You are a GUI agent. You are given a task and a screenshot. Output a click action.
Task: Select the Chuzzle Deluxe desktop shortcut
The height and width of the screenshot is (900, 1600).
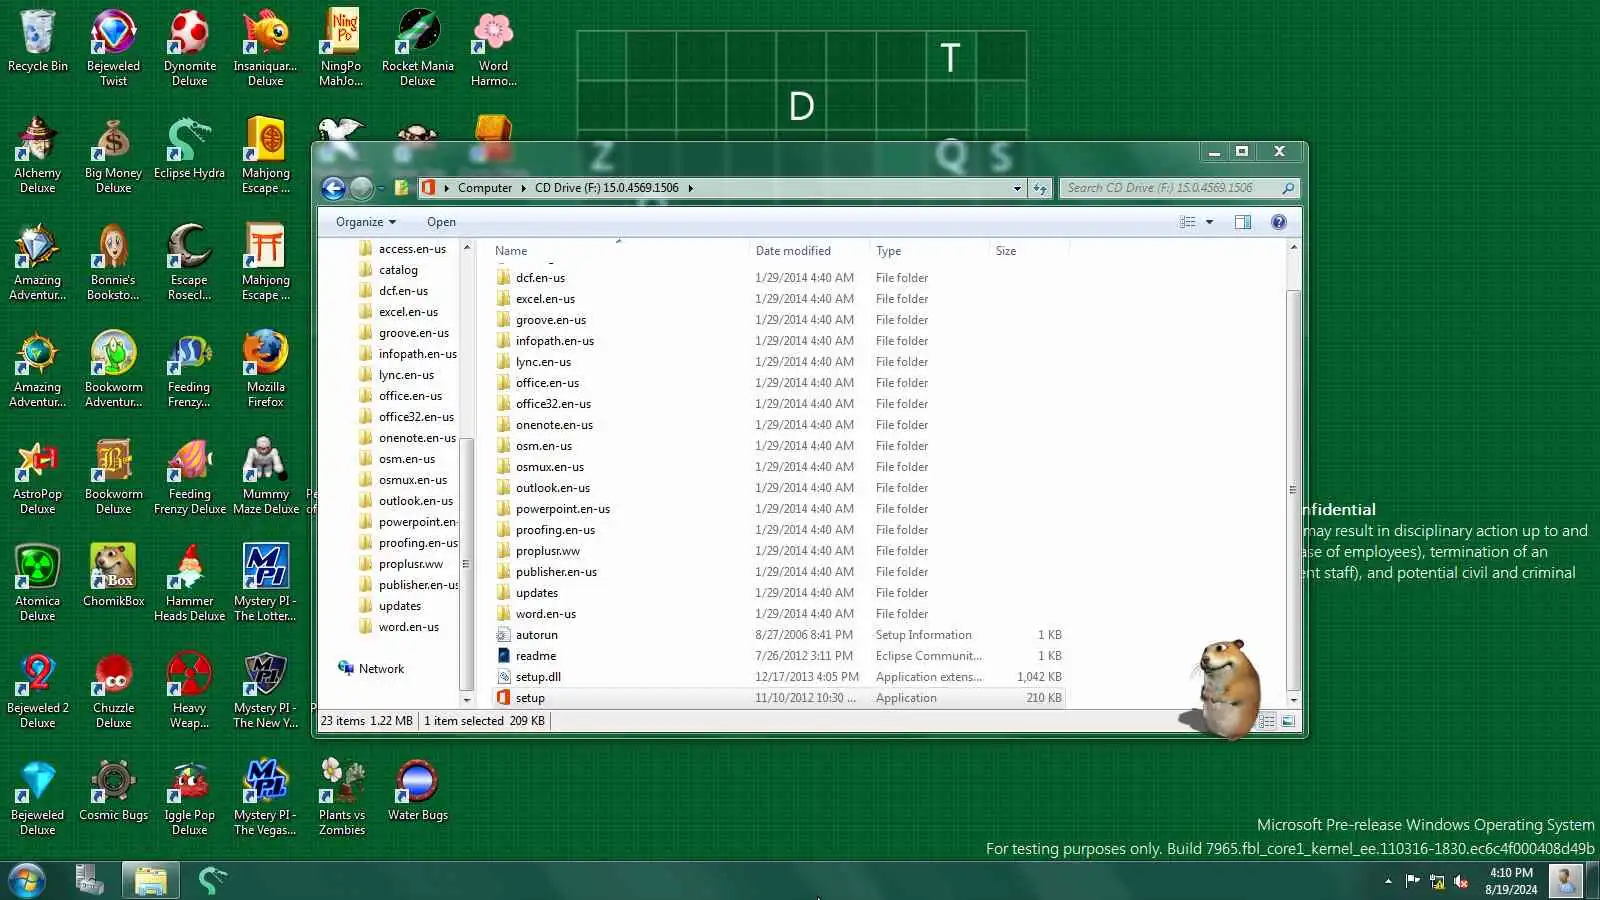click(113, 690)
